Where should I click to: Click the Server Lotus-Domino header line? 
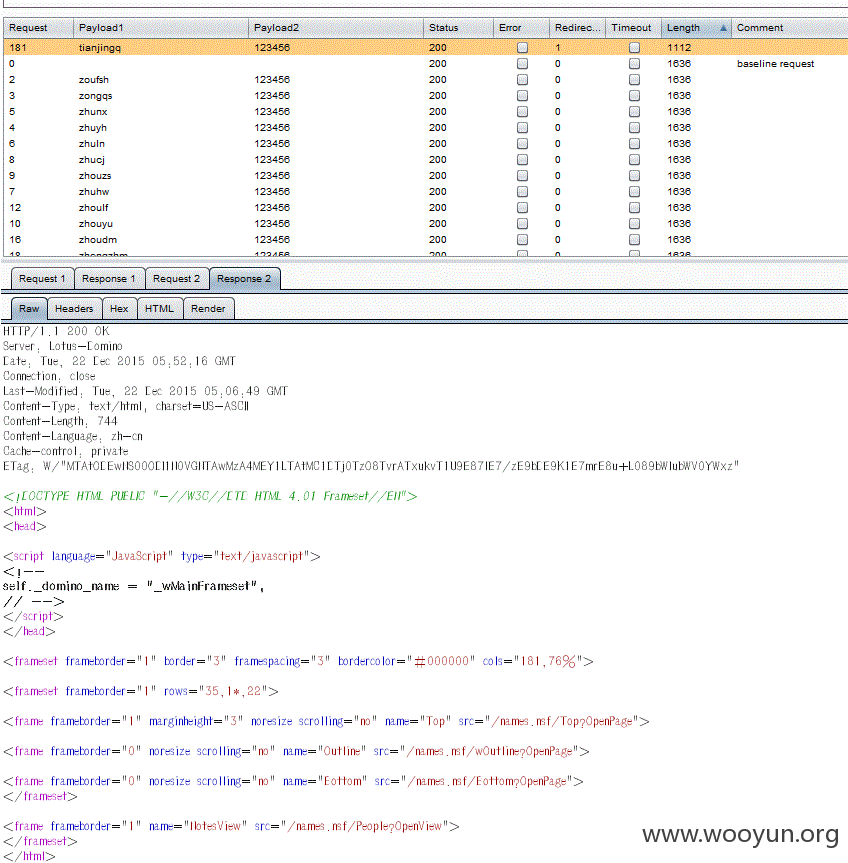(63, 346)
